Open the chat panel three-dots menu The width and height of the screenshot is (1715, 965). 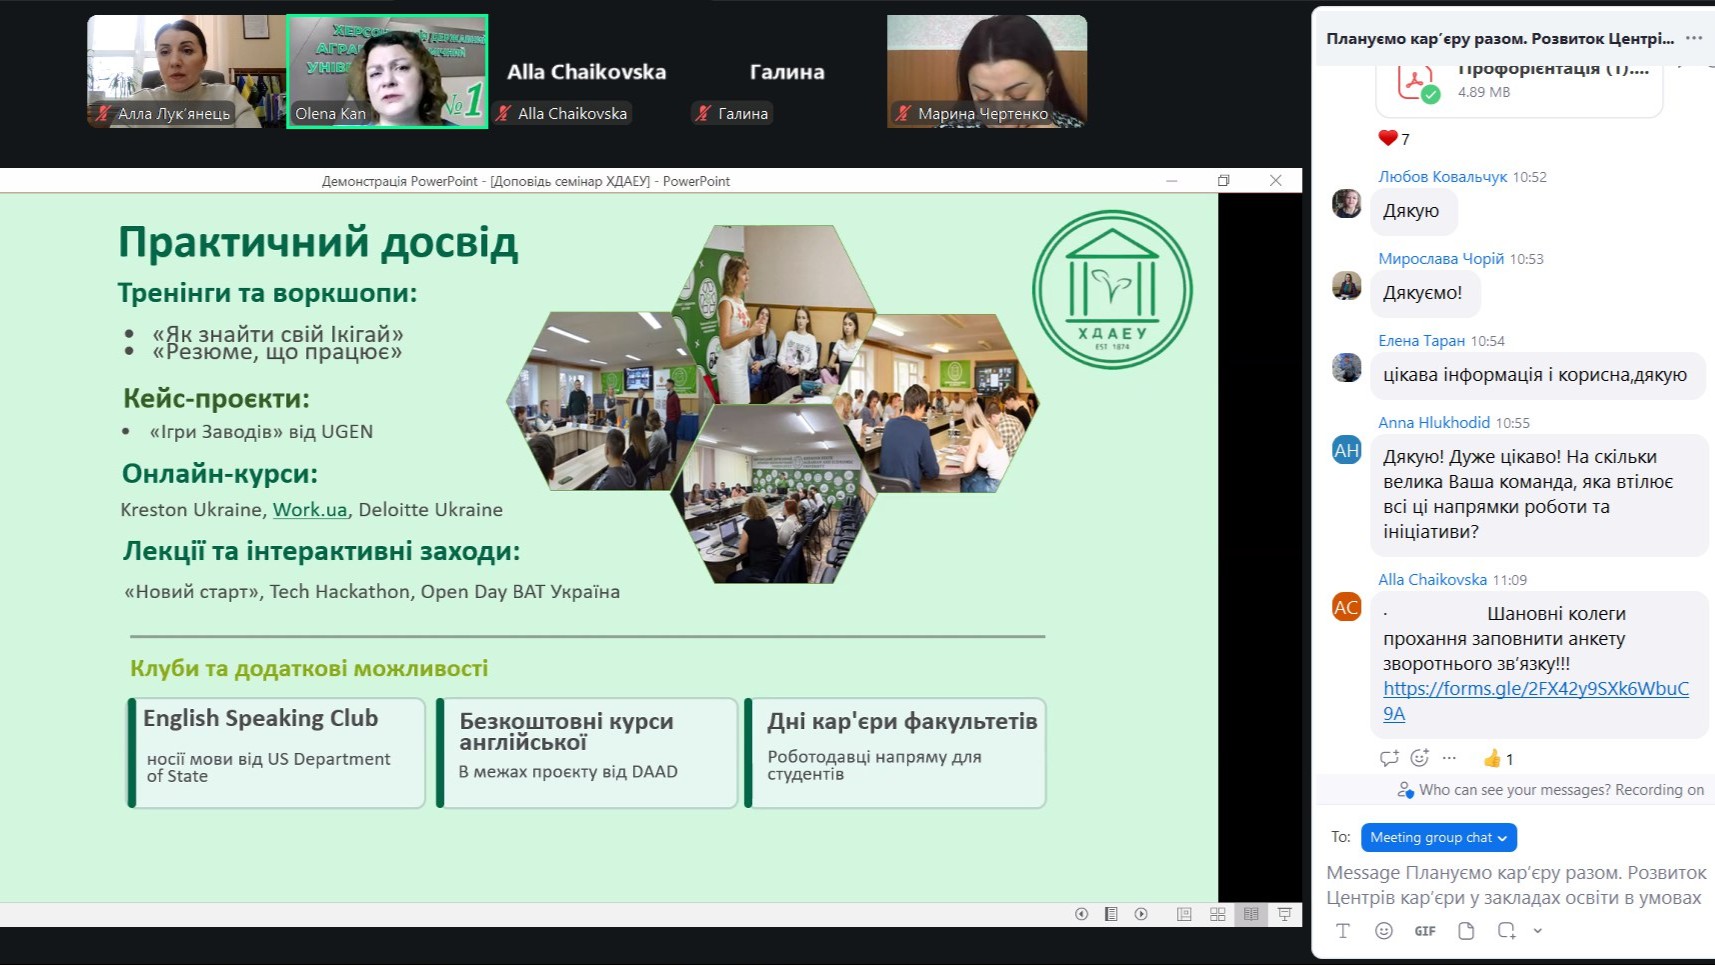[x=1693, y=38]
